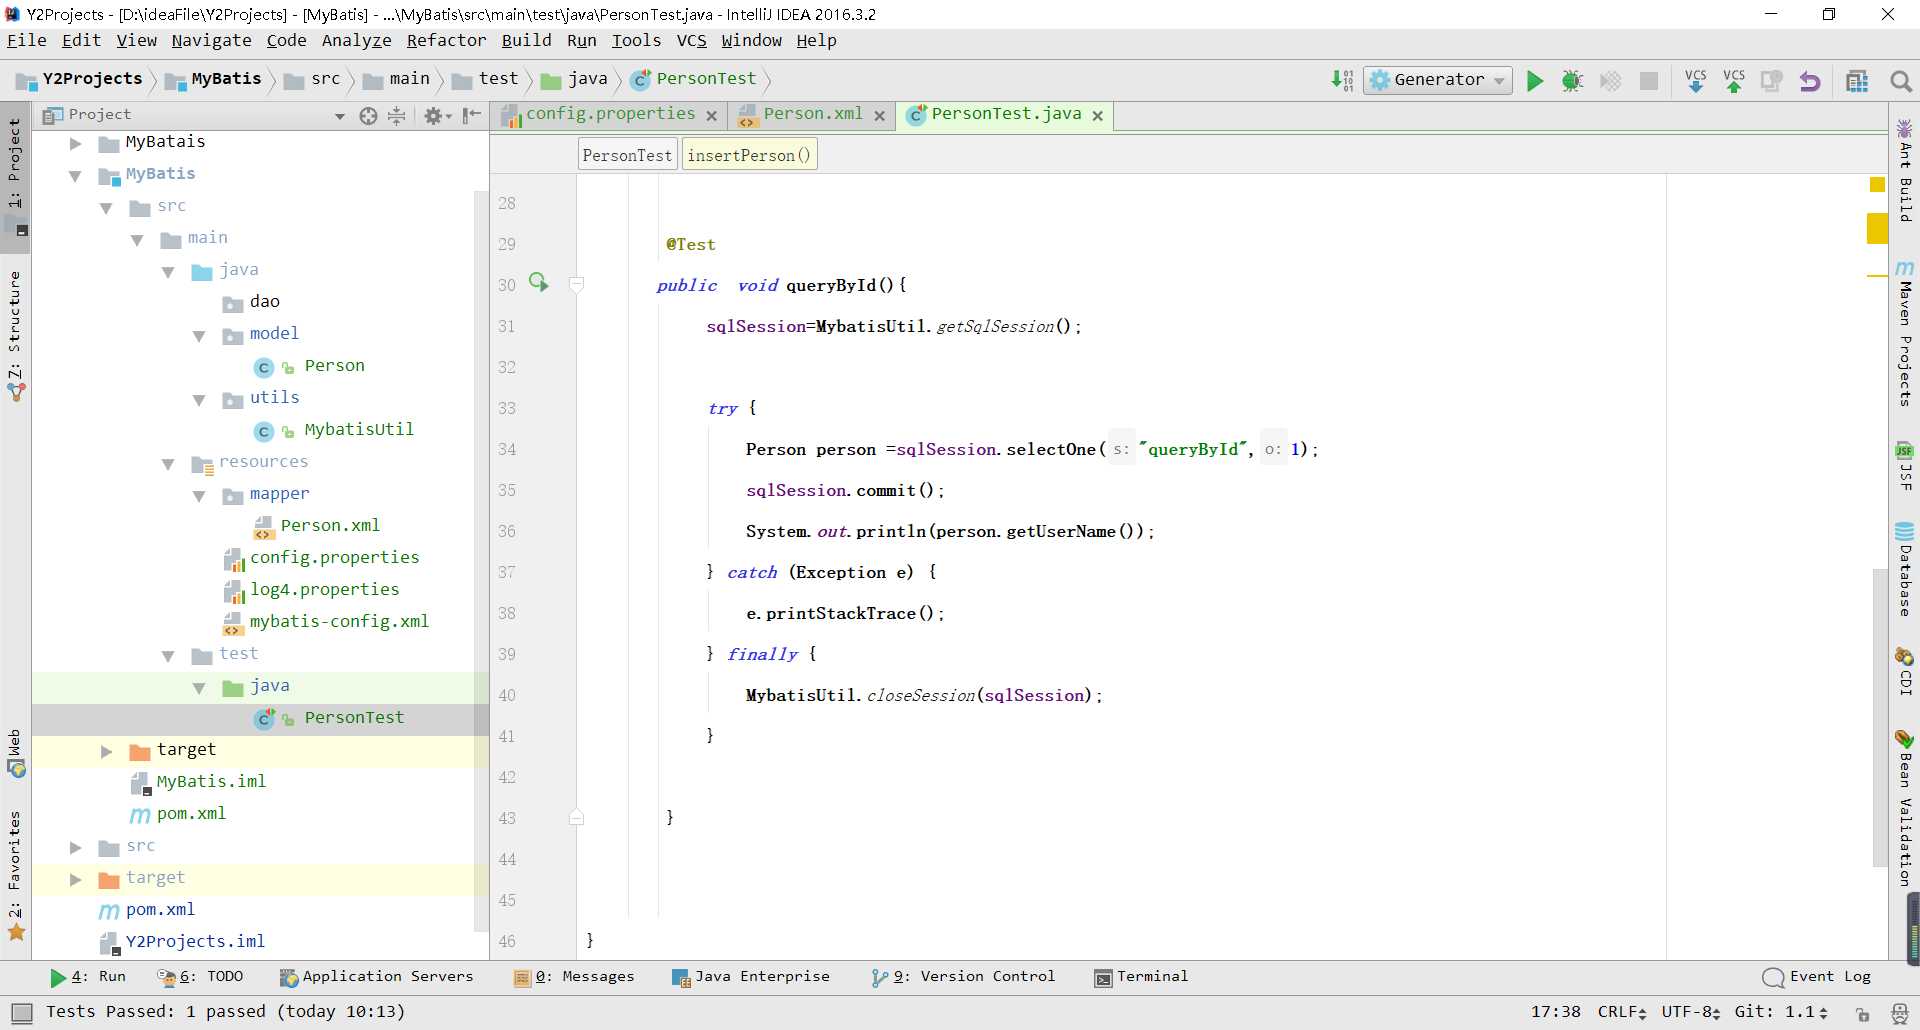
Task: Click Run with Coverage icon
Action: click(x=1611, y=81)
